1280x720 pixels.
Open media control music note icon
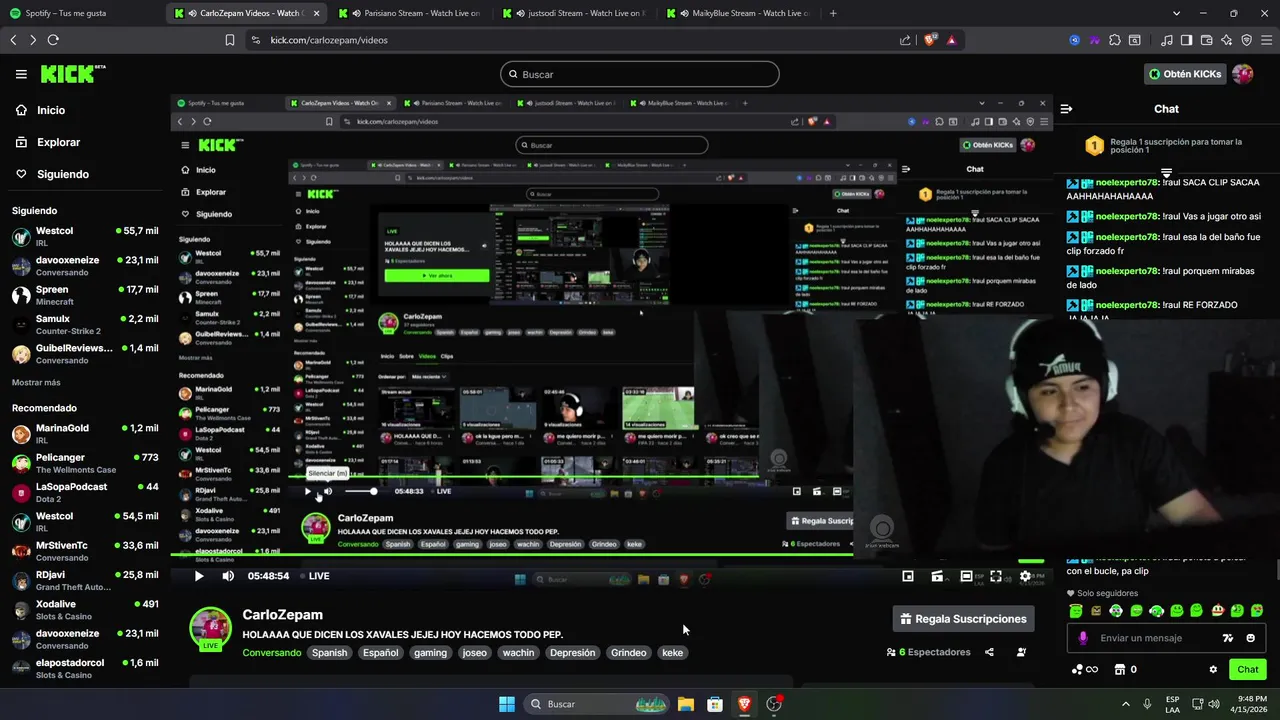click(1167, 40)
